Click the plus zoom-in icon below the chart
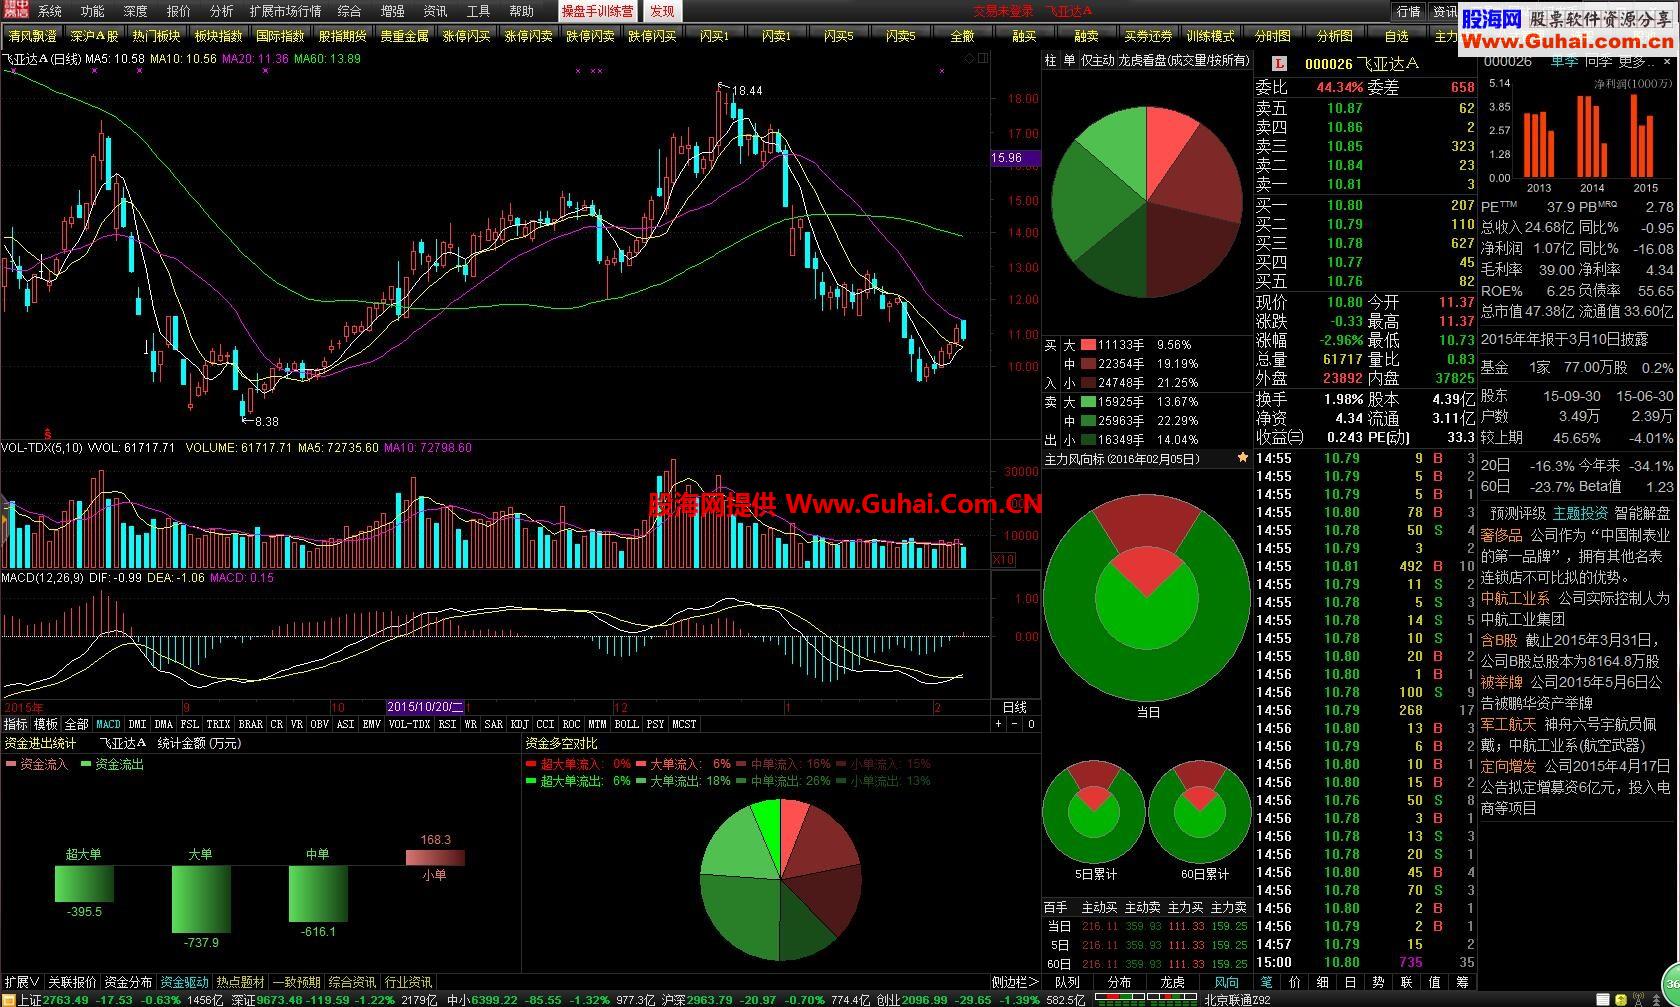 (998, 724)
